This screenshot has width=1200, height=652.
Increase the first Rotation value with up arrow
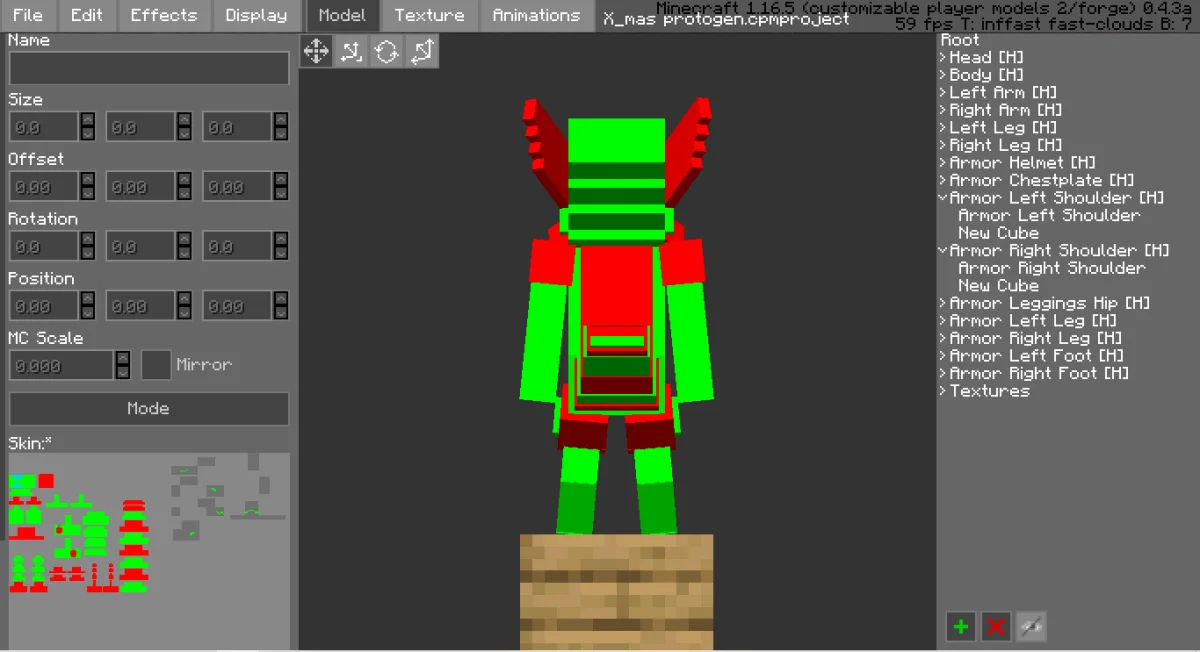pyautogui.click(x=88, y=239)
